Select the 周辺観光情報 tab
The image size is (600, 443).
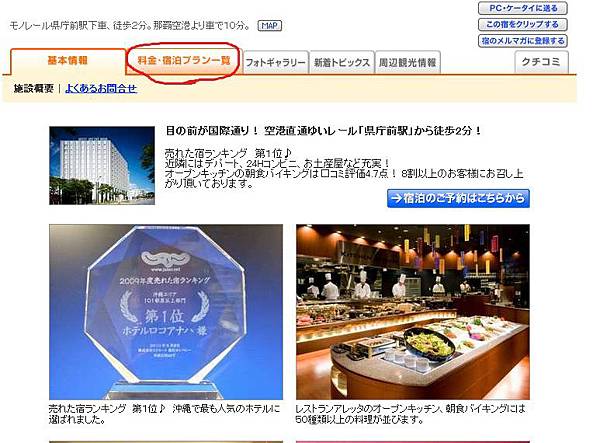408,62
